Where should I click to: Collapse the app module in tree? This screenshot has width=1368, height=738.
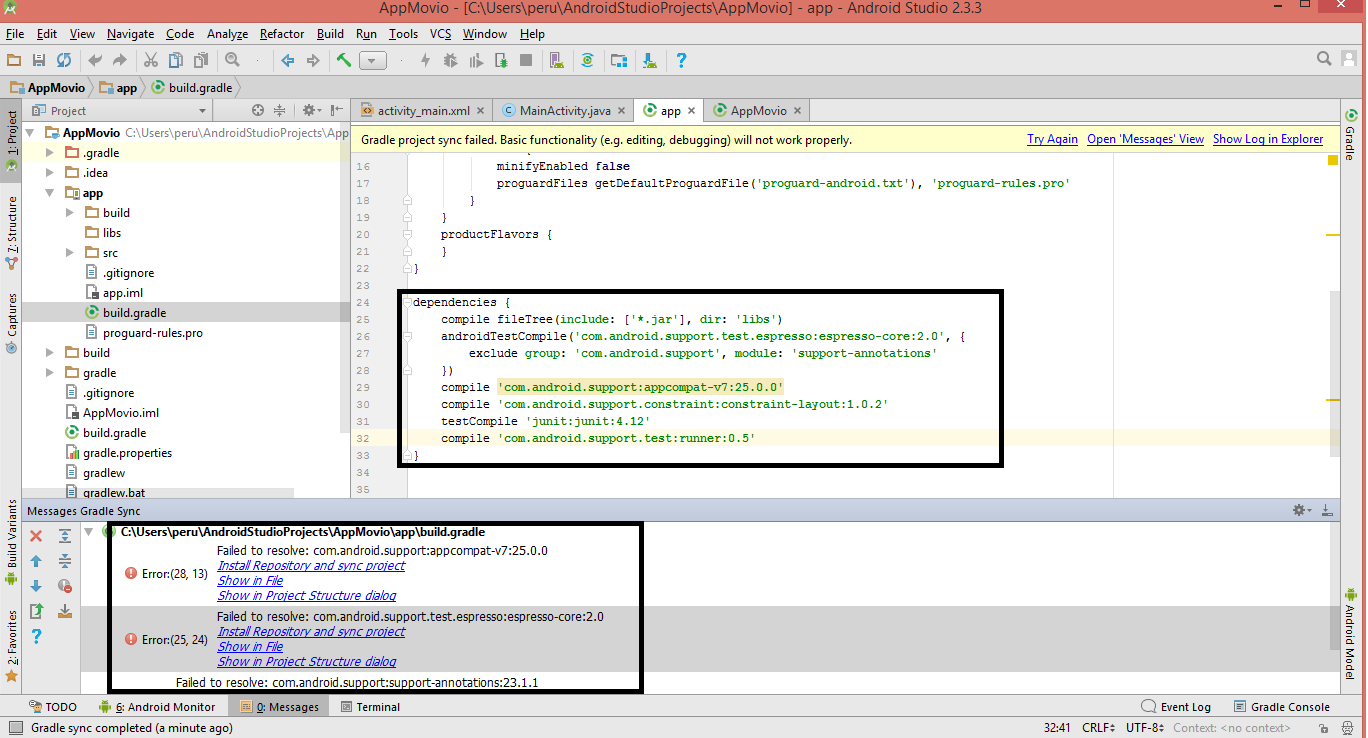[x=50, y=193]
